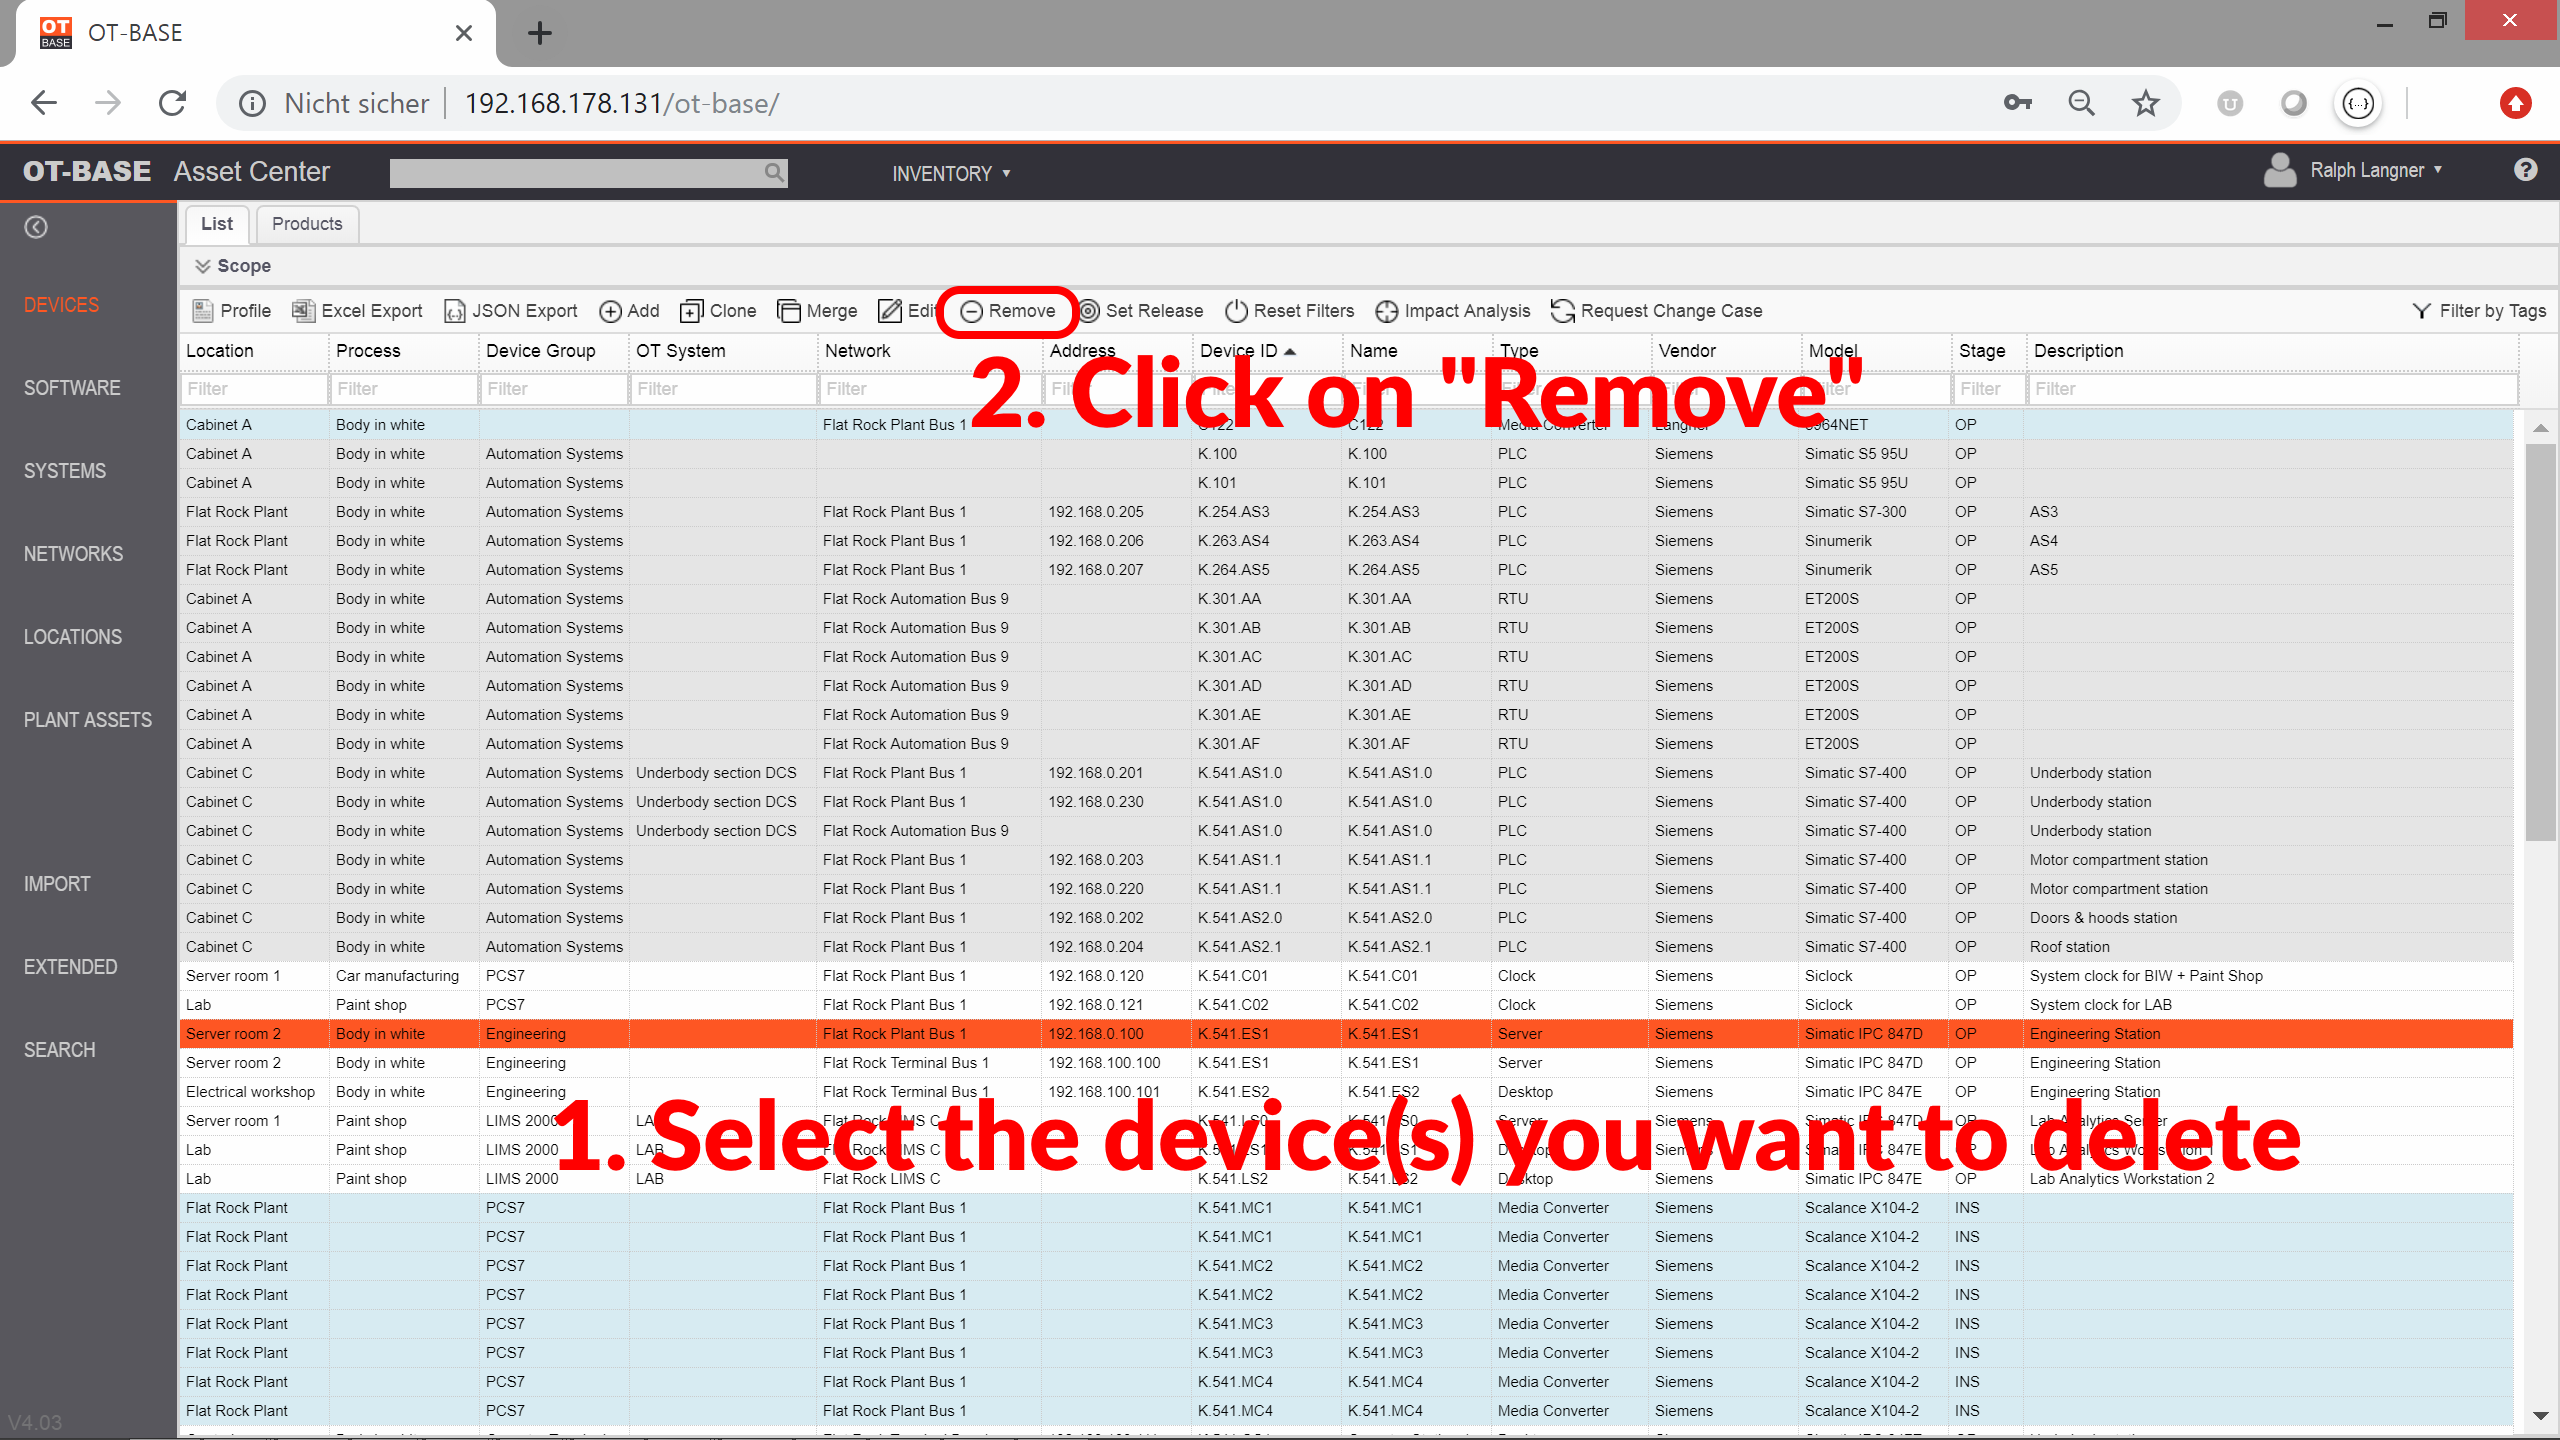2560x1440 pixels.
Task: Open SEARCH section in sidebar
Action: pos(60,1050)
